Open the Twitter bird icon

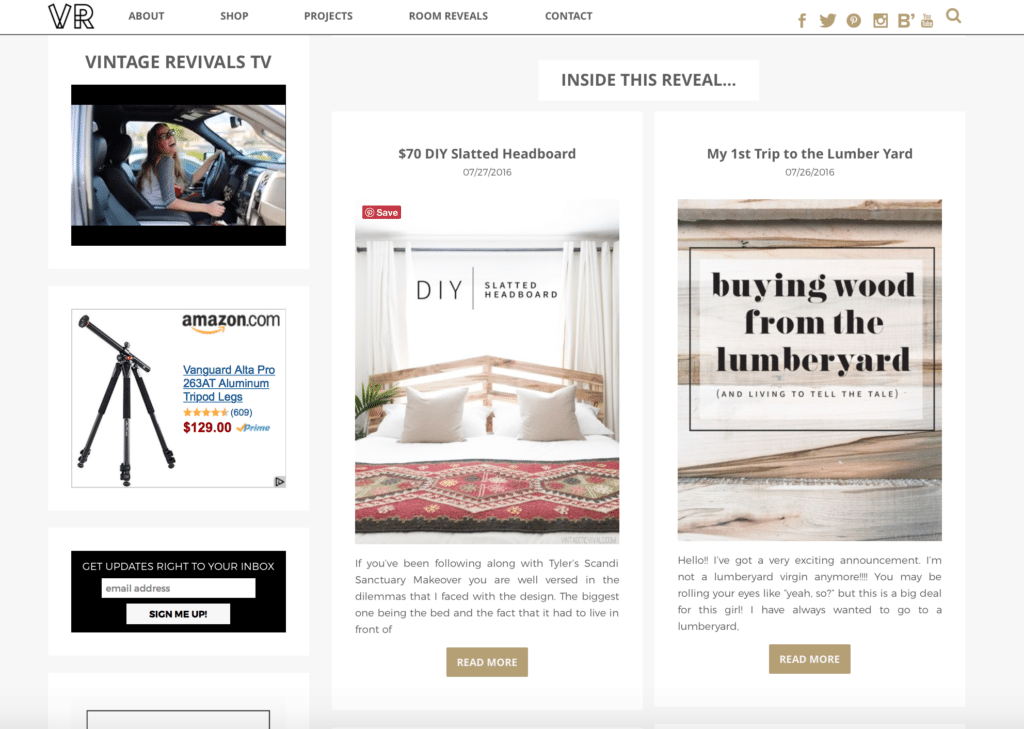click(x=827, y=20)
